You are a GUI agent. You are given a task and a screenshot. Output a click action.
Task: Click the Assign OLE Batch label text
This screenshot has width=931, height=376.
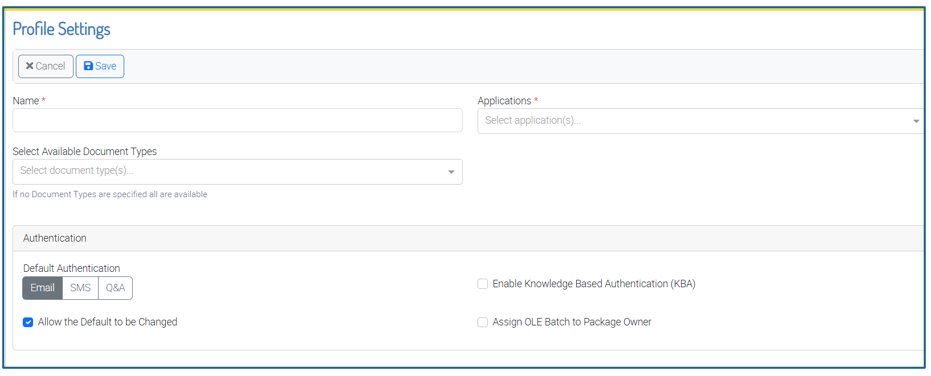pyautogui.click(x=572, y=322)
